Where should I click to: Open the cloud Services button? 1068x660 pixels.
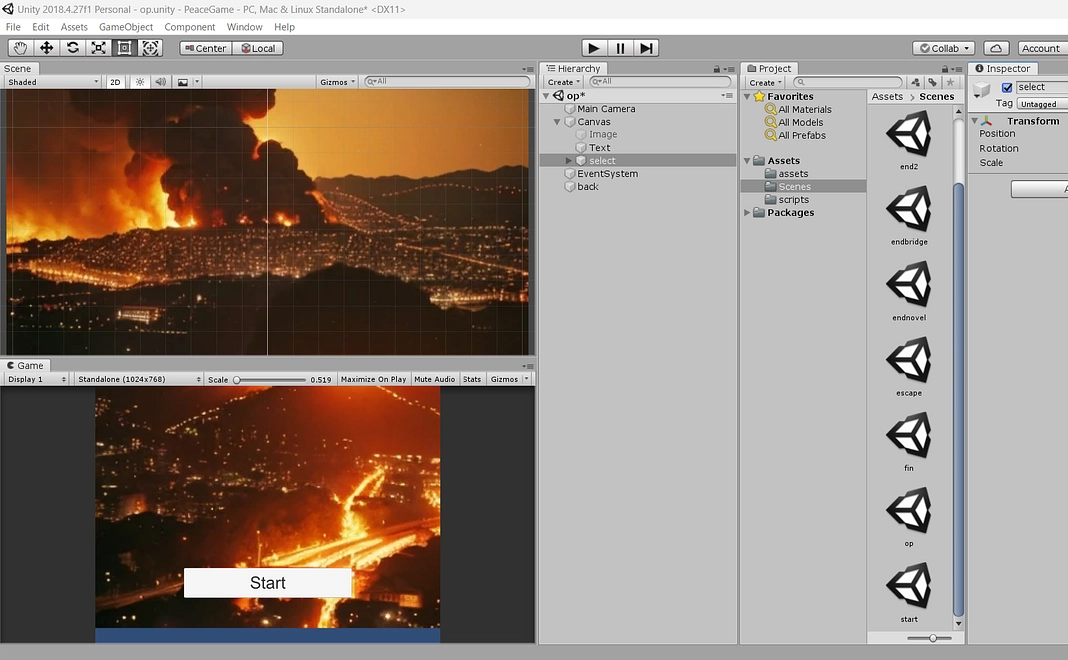[996, 48]
